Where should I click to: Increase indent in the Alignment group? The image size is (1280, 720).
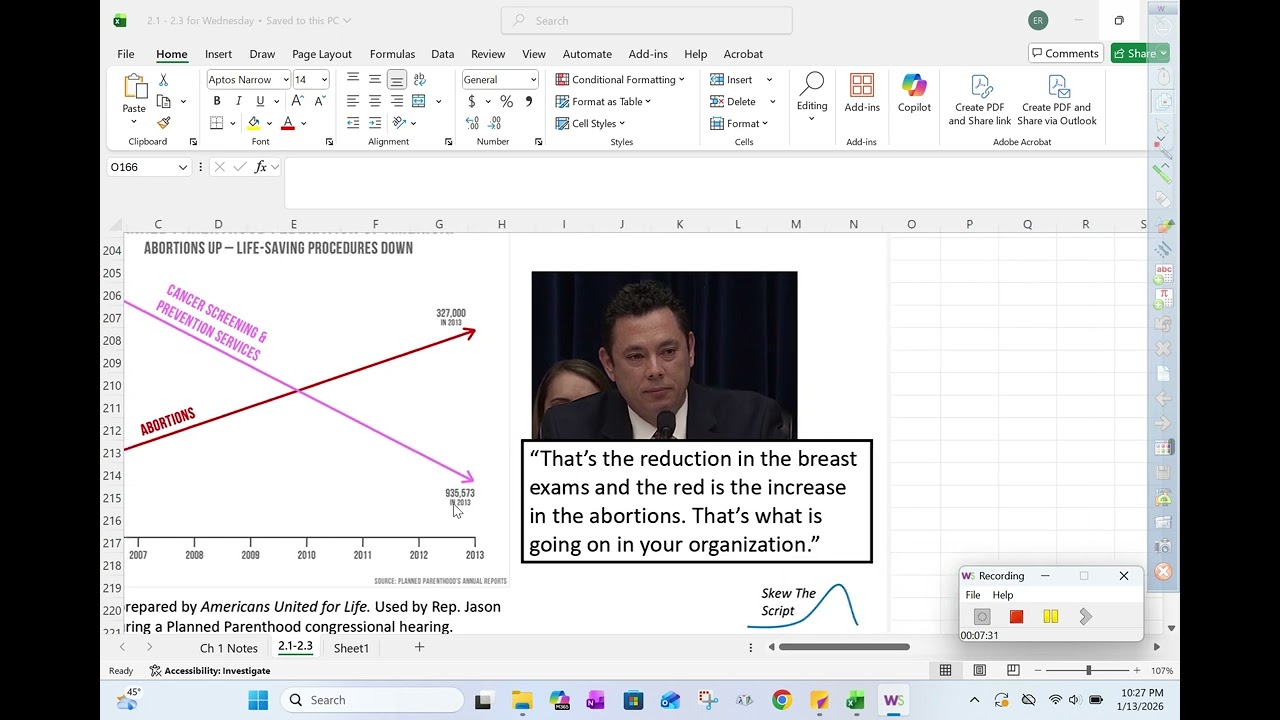(375, 123)
